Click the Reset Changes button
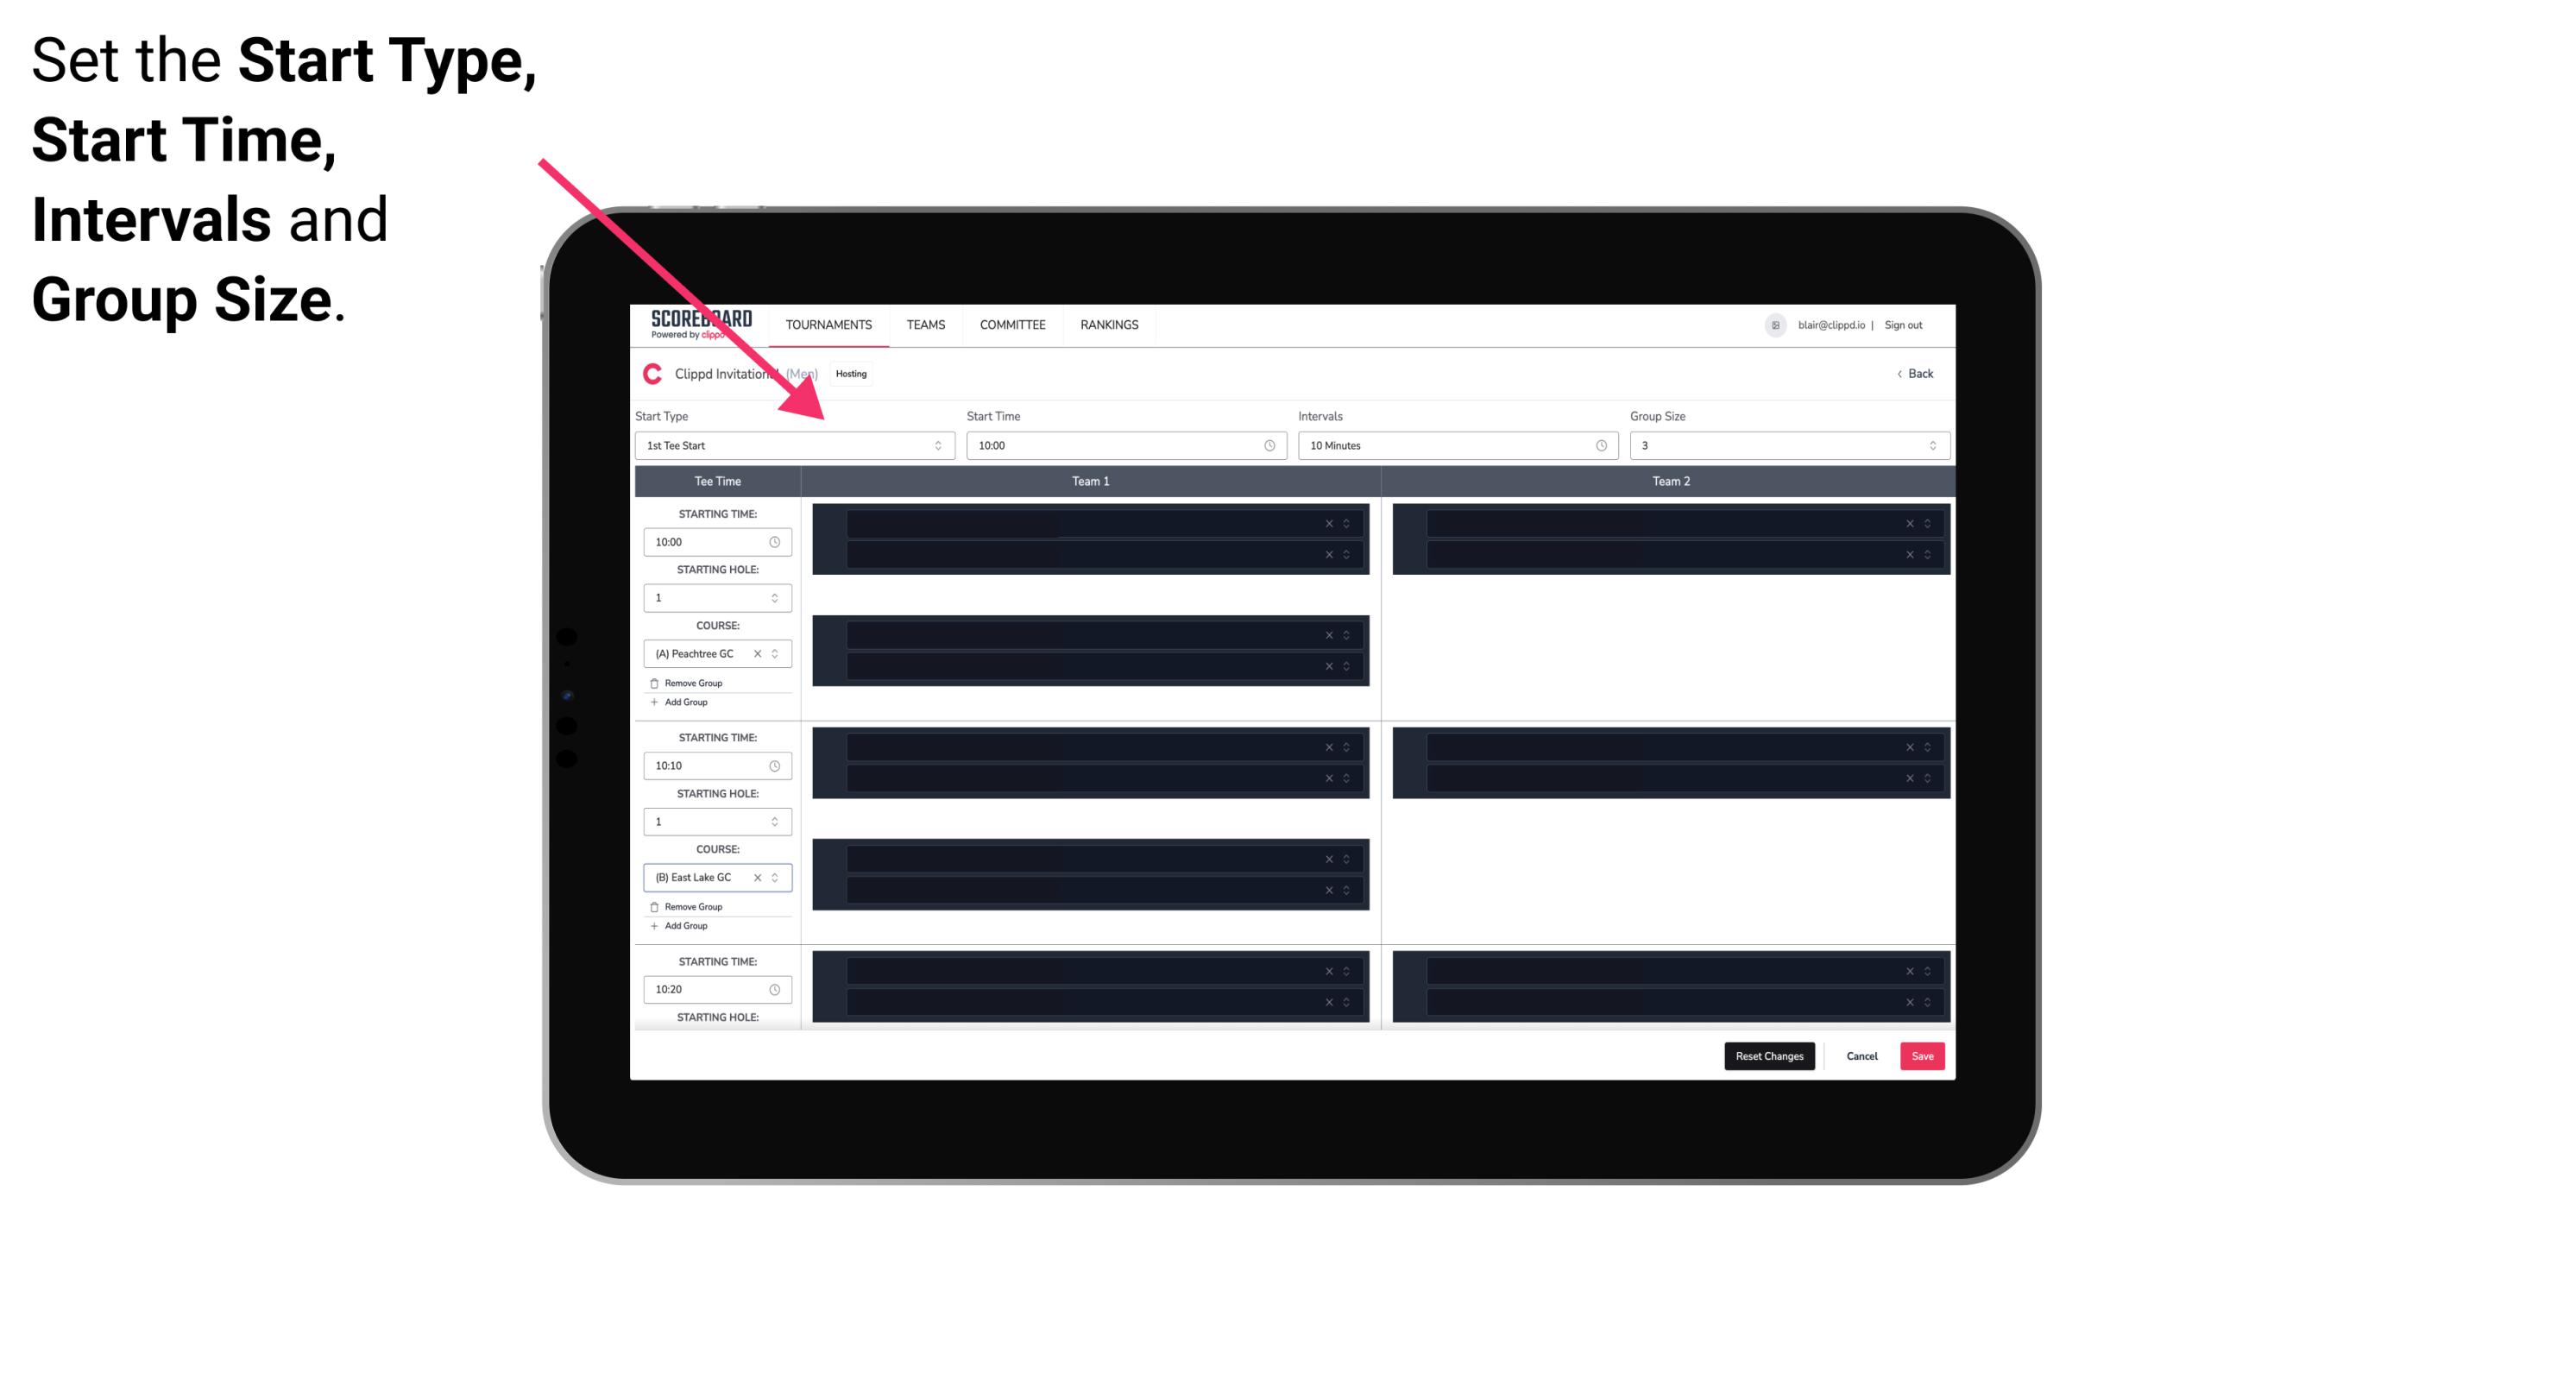The height and width of the screenshot is (1386, 2576). [x=1771, y=1055]
